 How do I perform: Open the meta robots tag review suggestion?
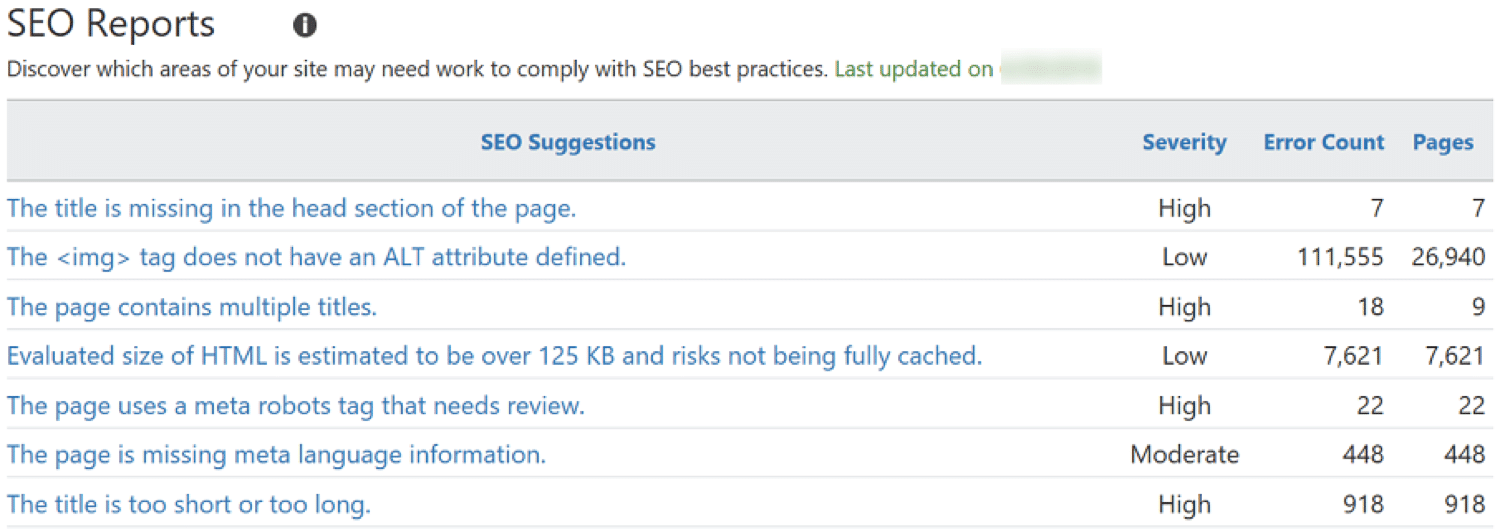coord(295,406)
